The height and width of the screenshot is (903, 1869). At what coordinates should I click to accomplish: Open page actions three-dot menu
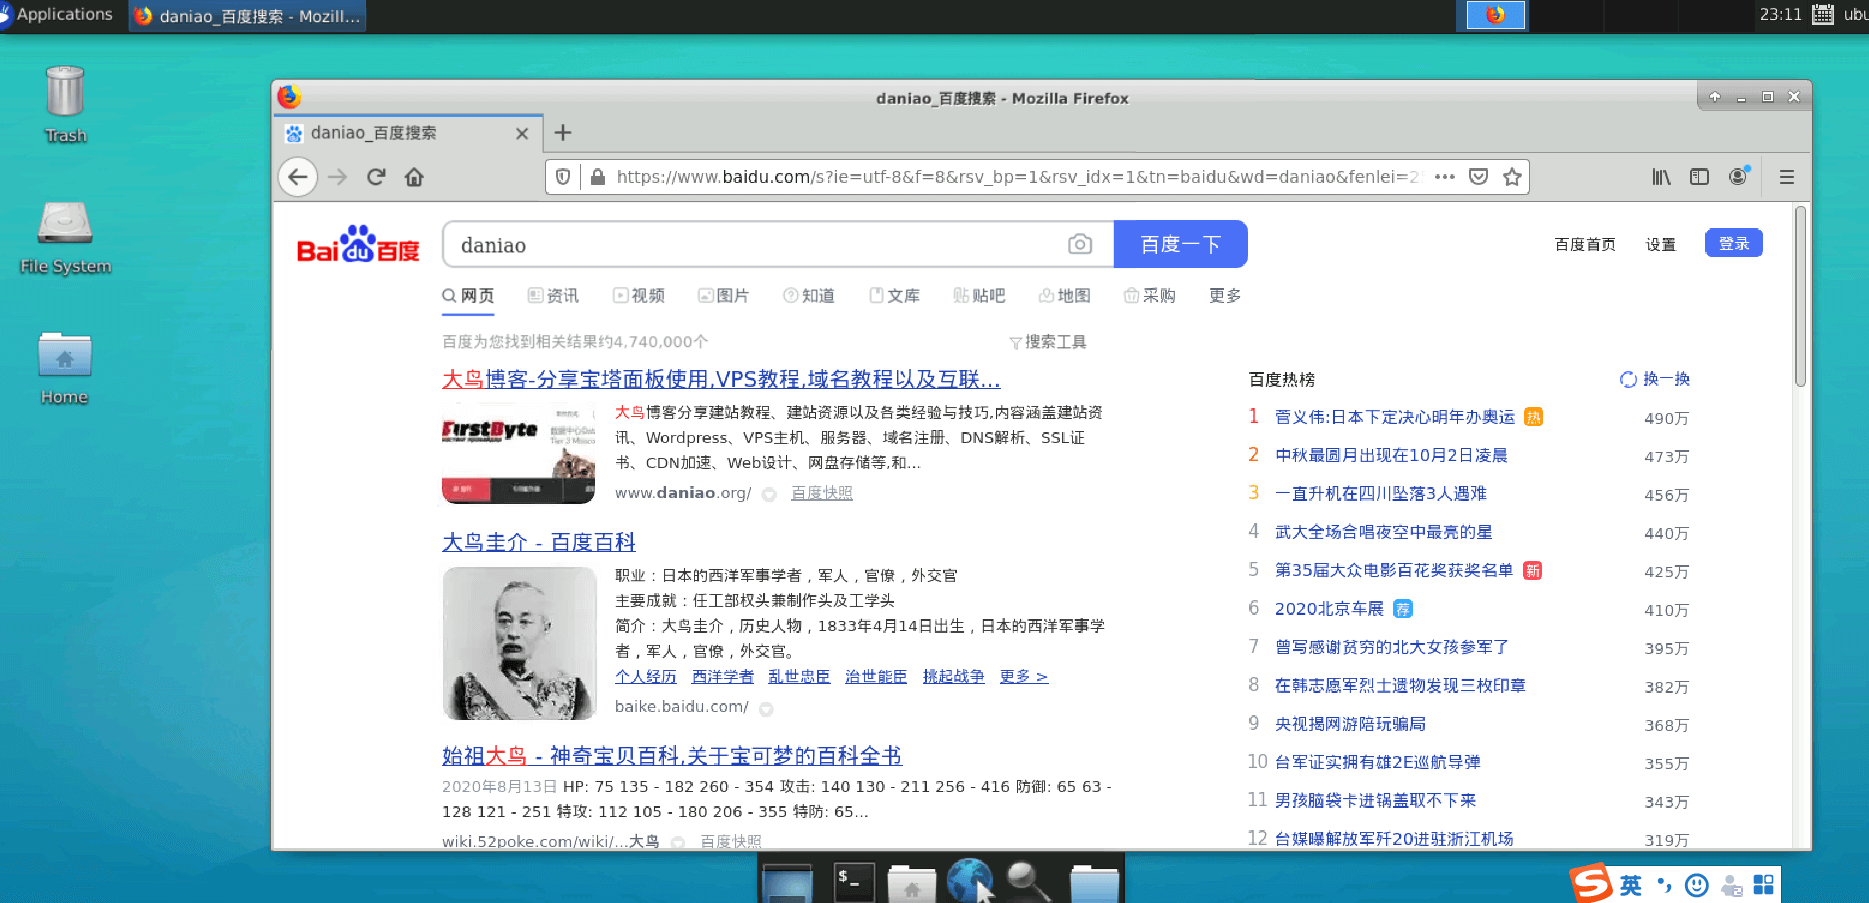pyautogui.click(x=1444, y=177)
